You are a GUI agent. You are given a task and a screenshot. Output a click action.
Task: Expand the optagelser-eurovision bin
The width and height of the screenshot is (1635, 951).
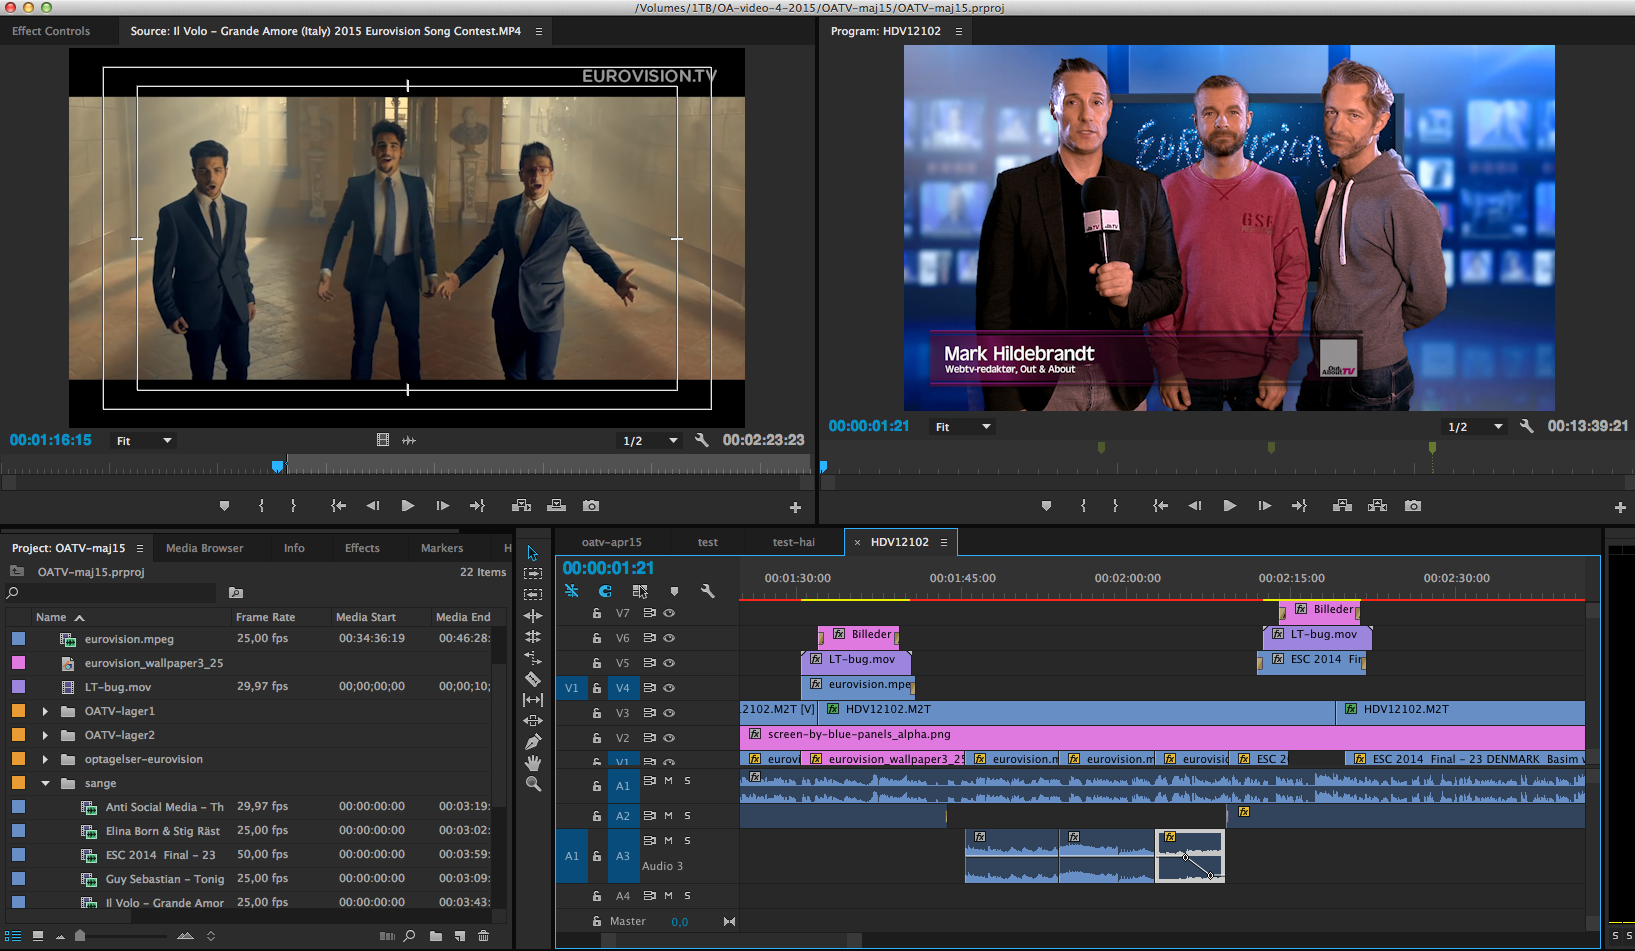click(45, 759)
